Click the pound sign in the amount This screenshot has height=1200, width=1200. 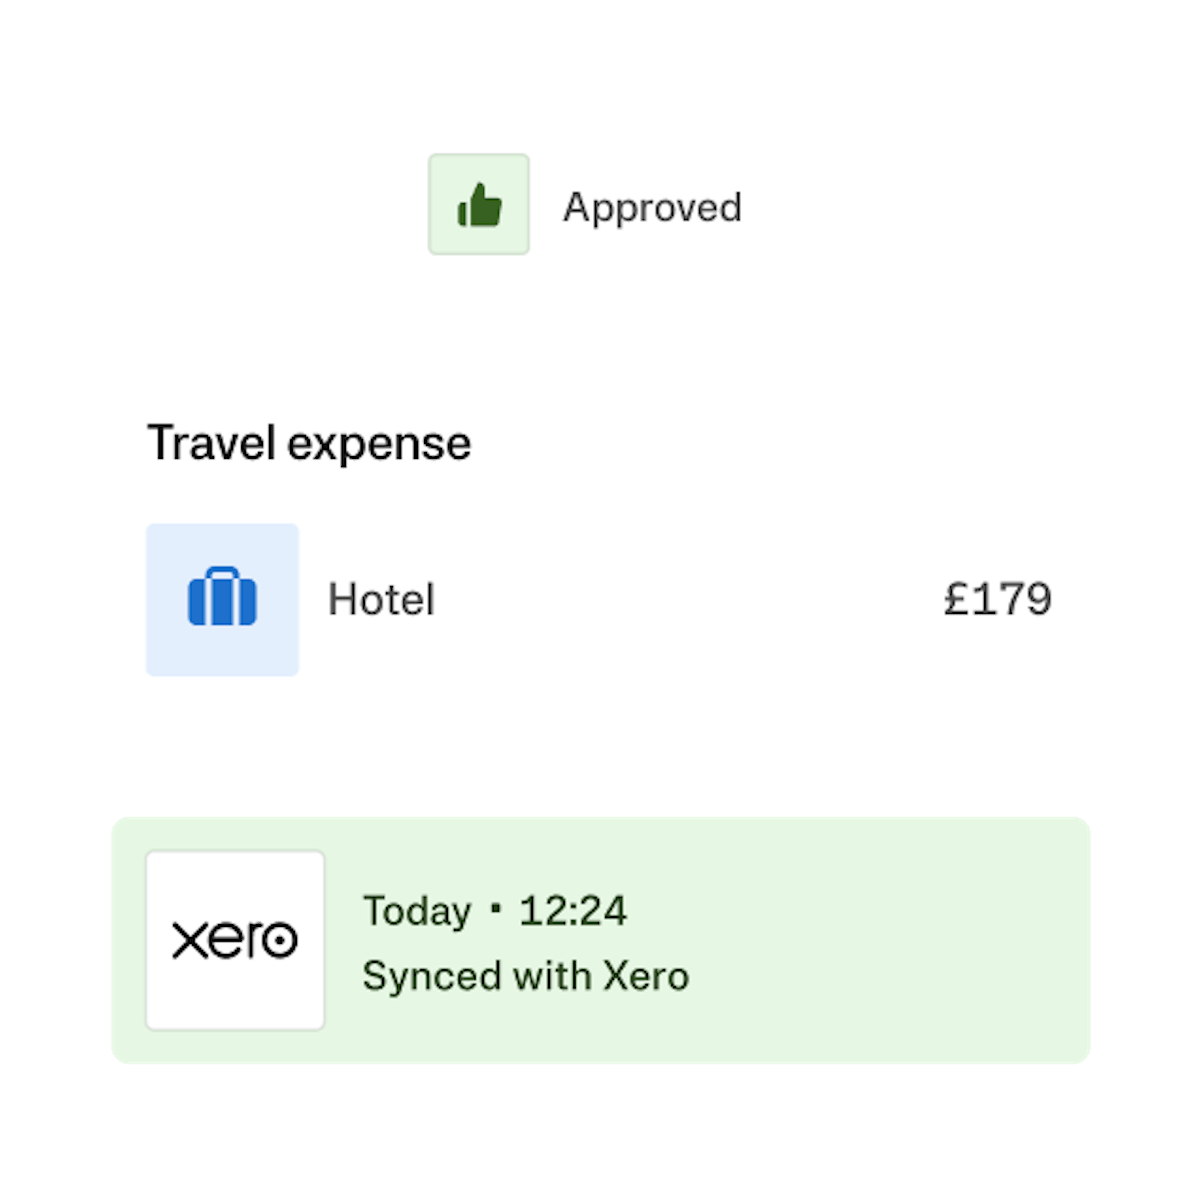(x=956, y=599)
